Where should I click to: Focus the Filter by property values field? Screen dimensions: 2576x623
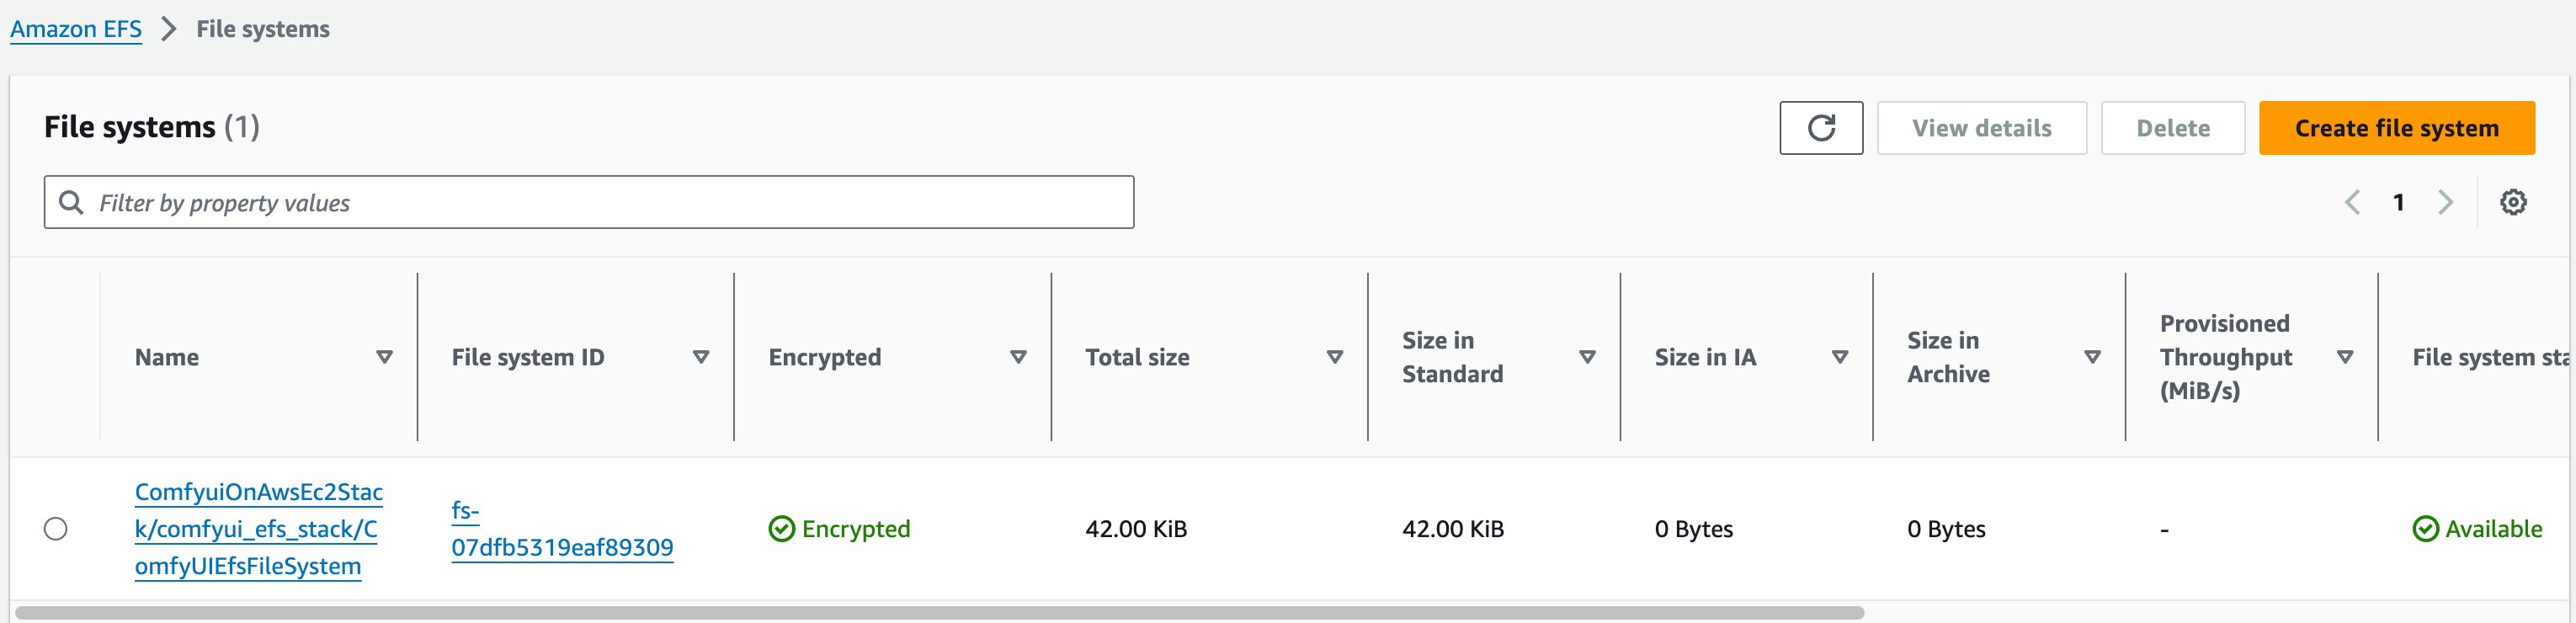click(x=589, y=202)
